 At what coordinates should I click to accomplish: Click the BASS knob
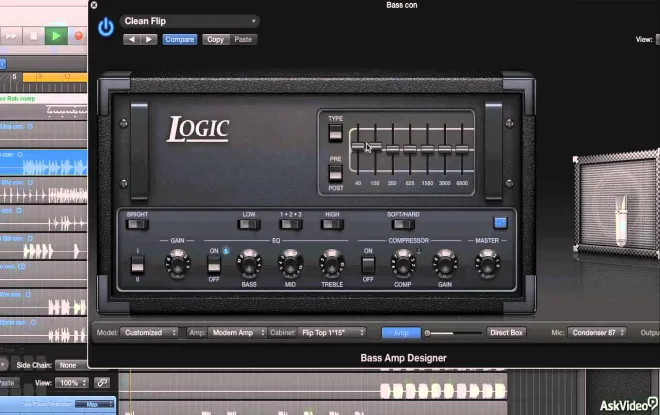coord(249,264)
